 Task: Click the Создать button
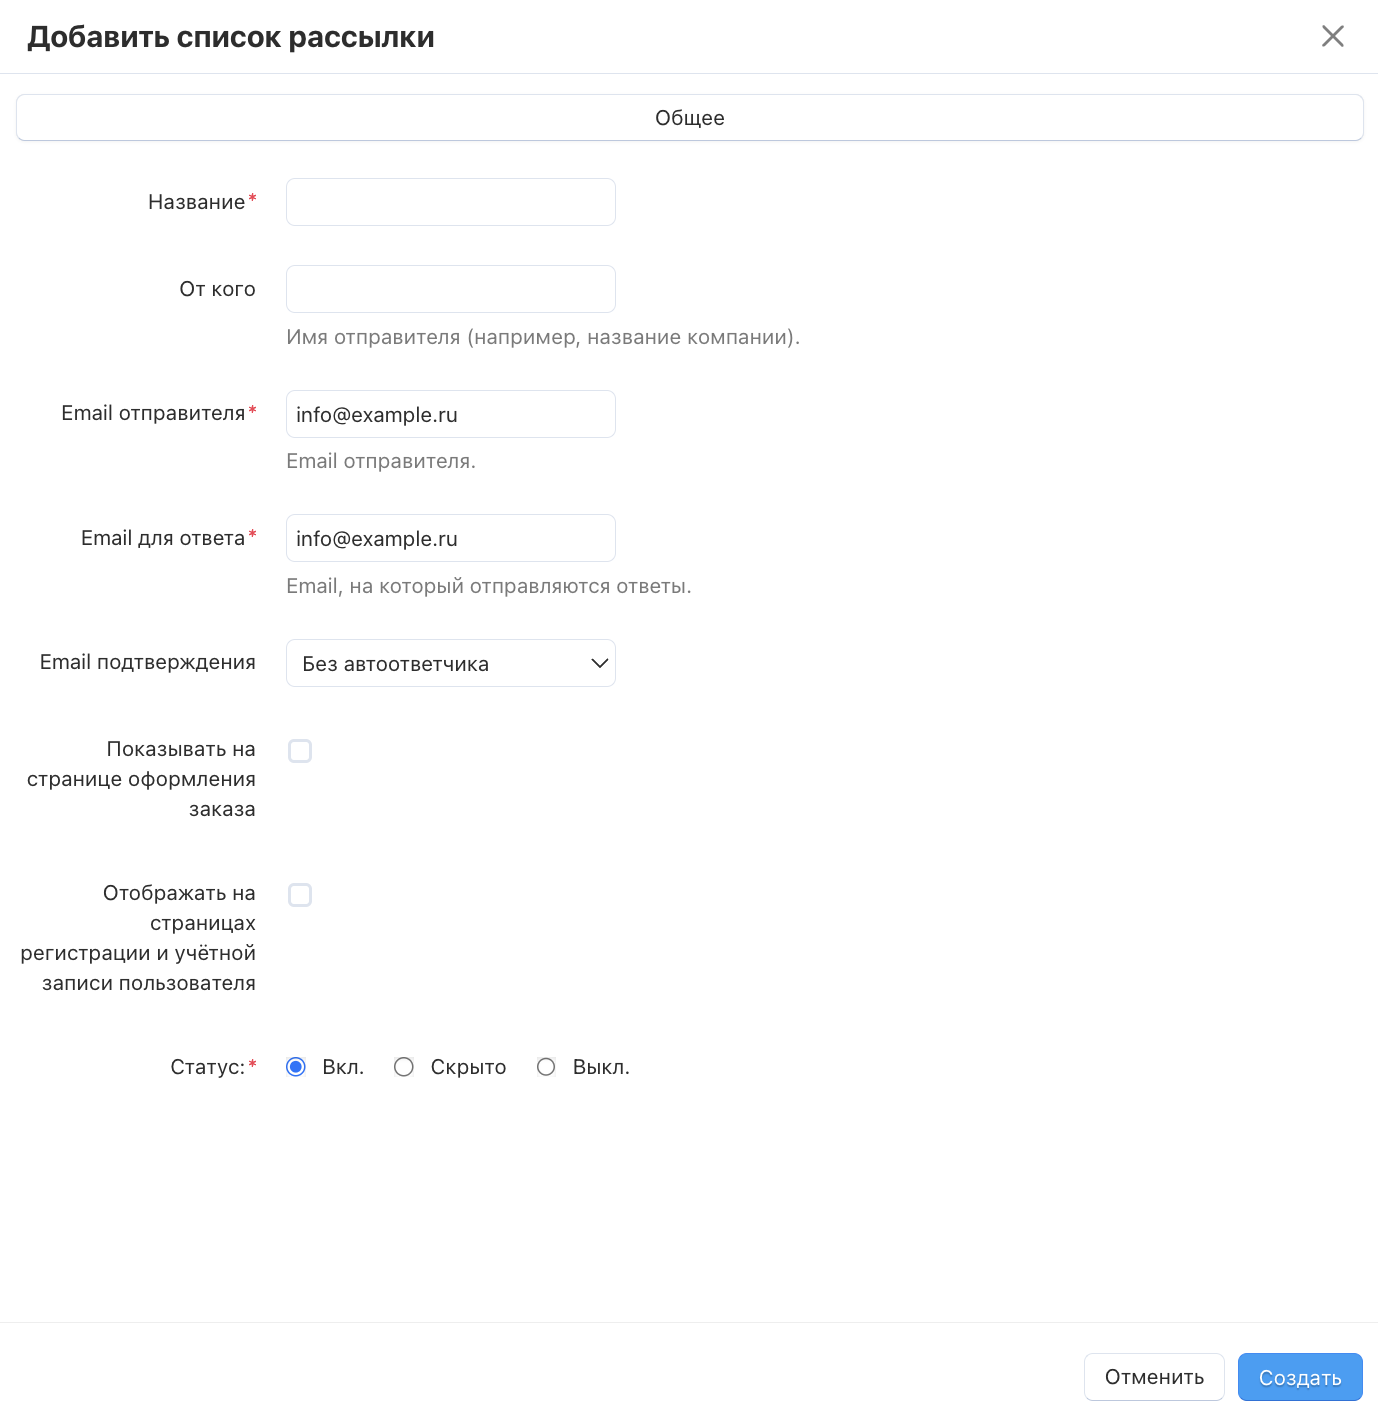pyautogui.click(x=1299, y=1377)
